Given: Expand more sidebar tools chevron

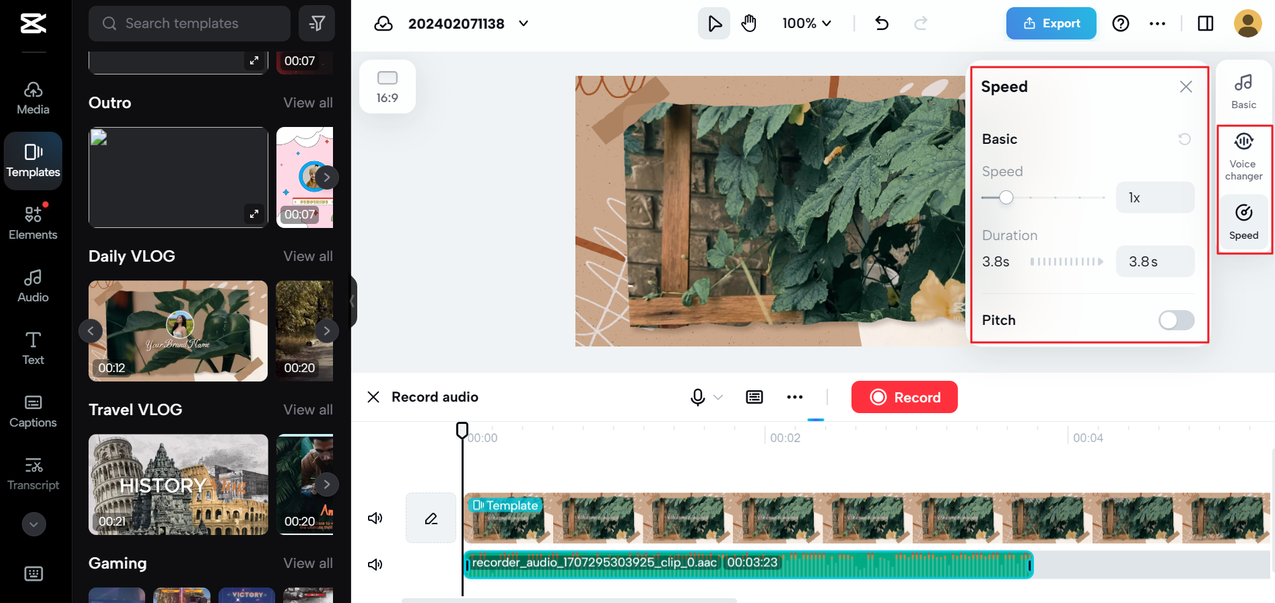Looking at the screenshot, I should pyautogui.click(x=33, y=524).
